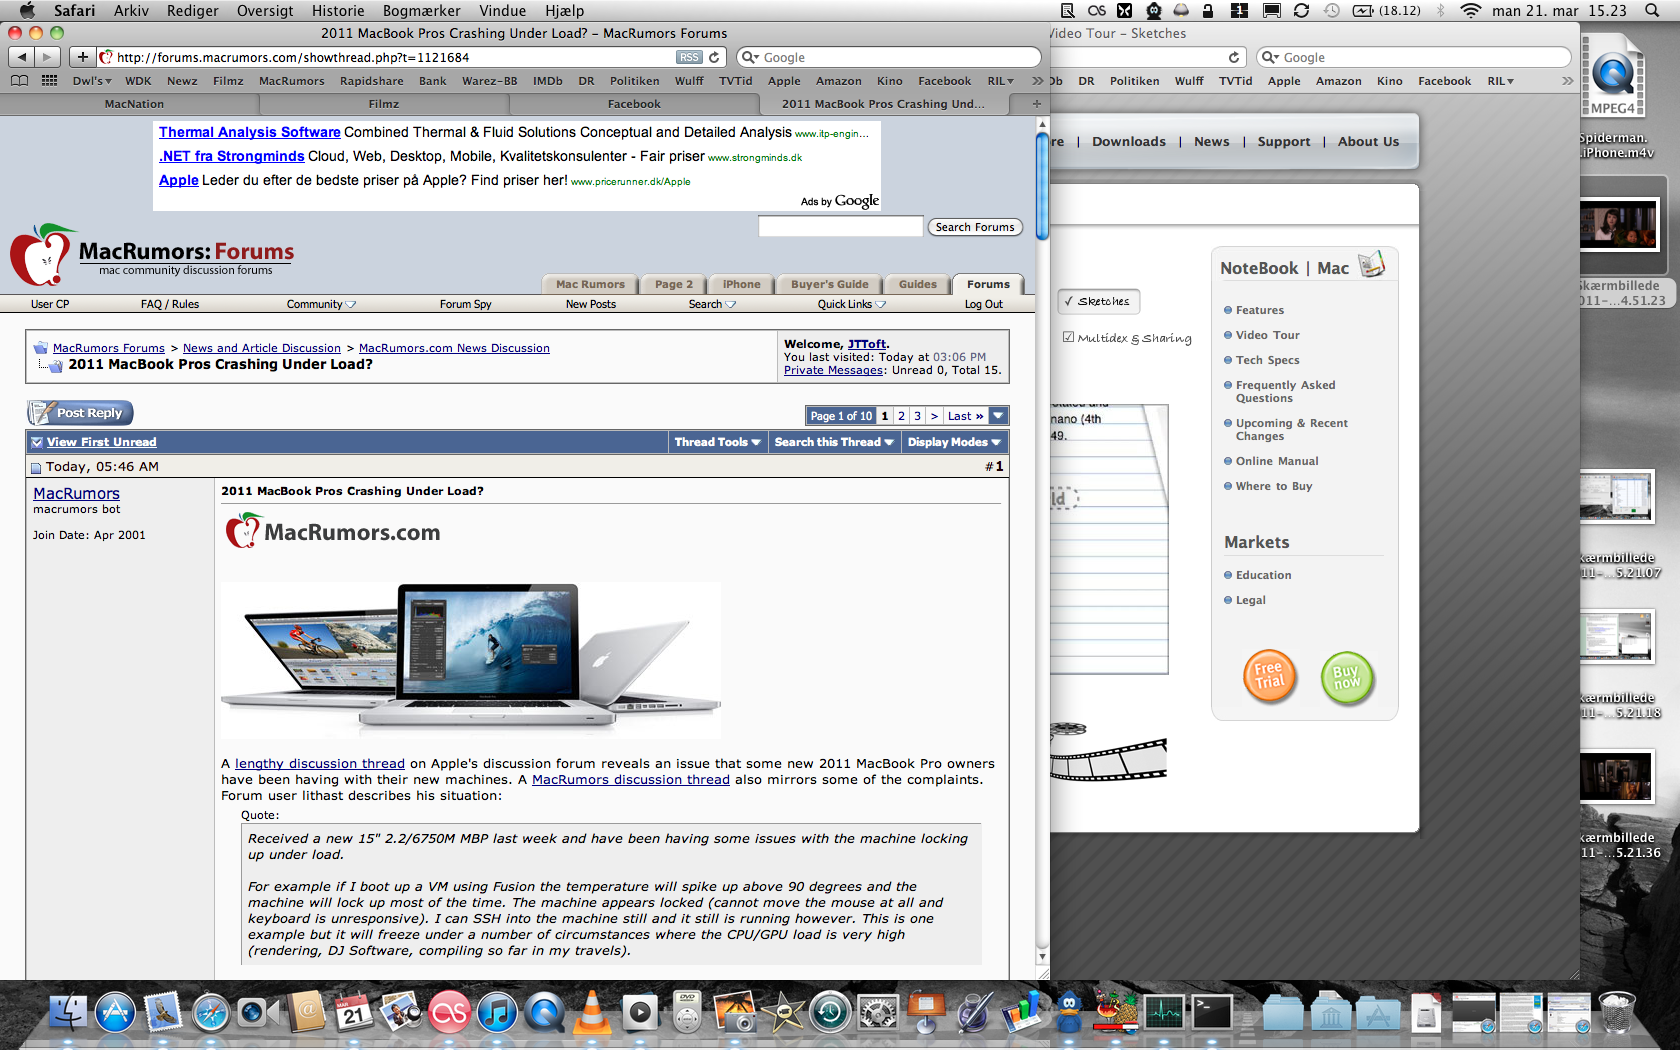Open Mail stamp icon in the dock
Image resolution: width=1680 pixels, height=1050 pixels.
[x=162, y=1013]
